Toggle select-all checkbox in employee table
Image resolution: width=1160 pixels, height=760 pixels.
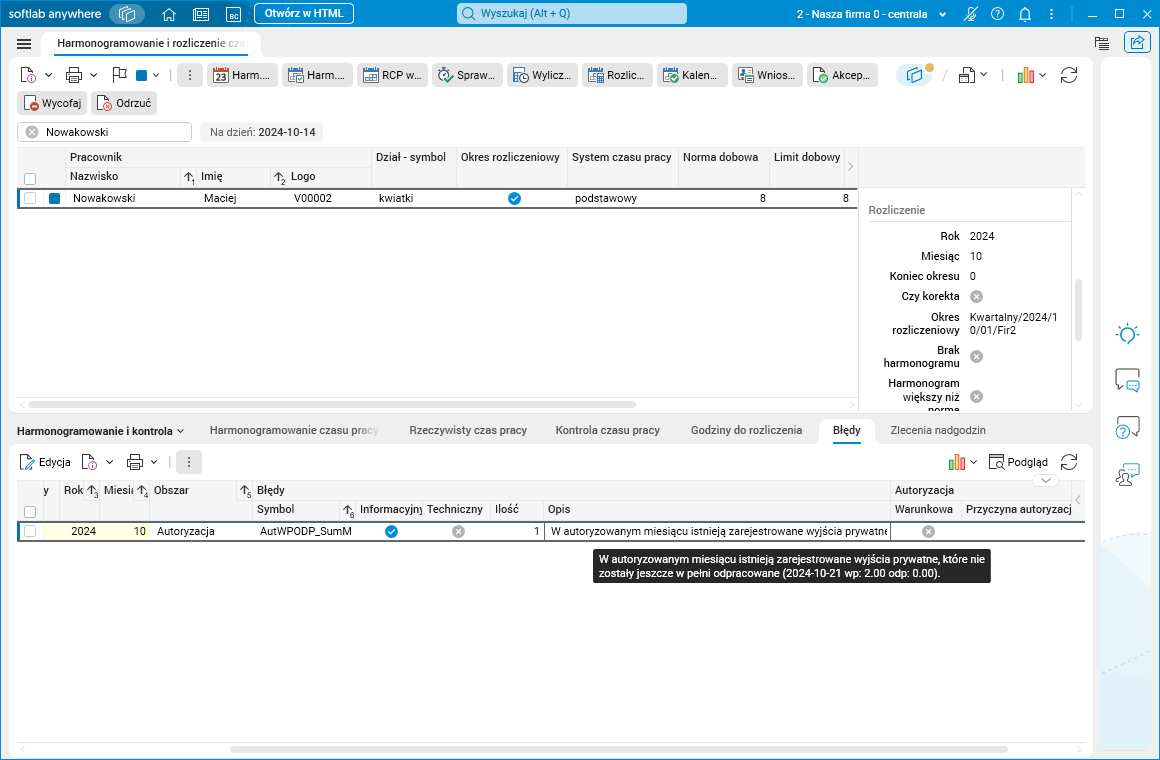(30, 178)
